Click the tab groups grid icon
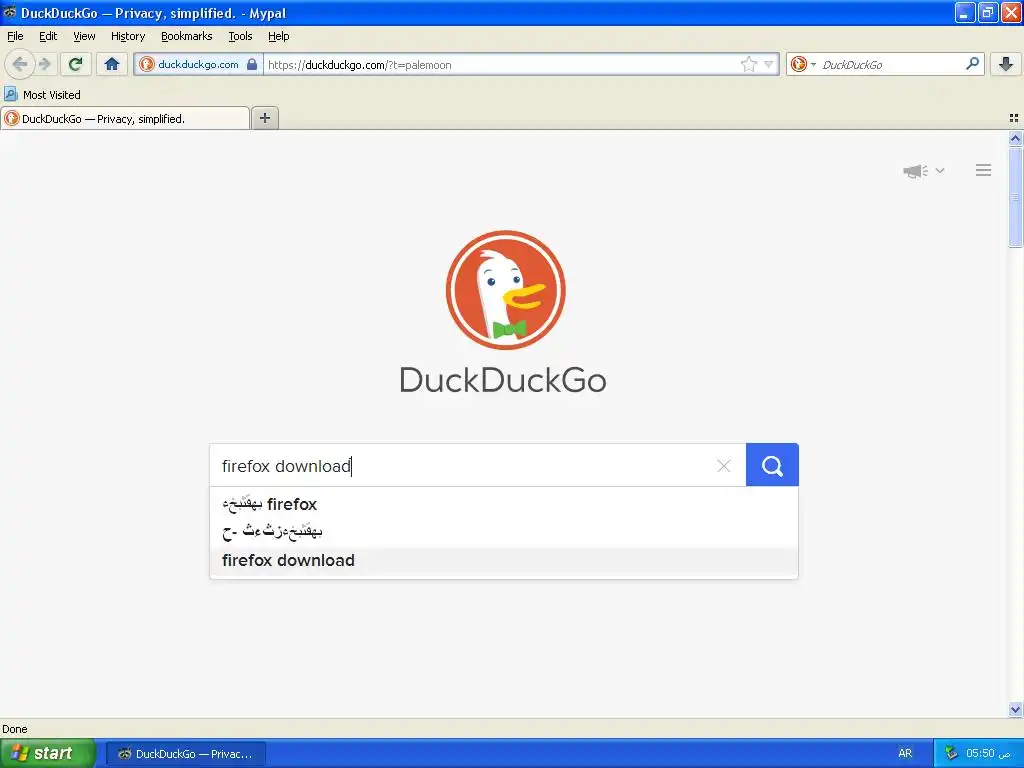Image resolution: width=1024 pixels, height=768 pixels. click(x=1014, y=118)
